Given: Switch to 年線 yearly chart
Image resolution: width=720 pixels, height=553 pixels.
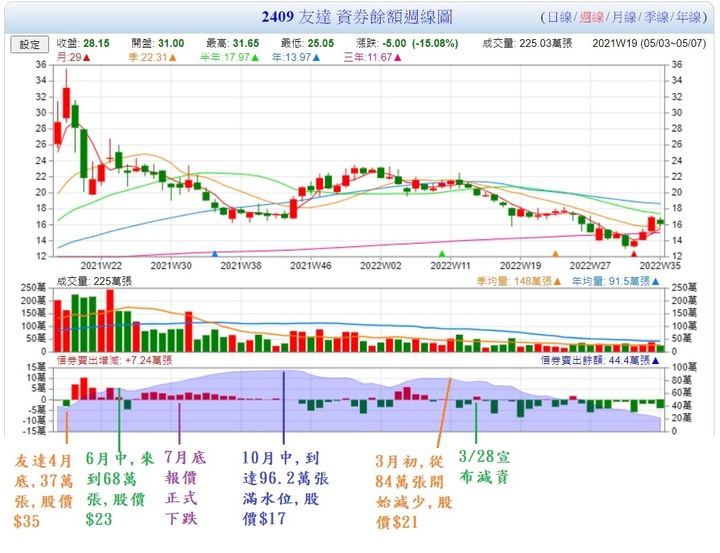Looking at the screenshot, I should (688, 17).
